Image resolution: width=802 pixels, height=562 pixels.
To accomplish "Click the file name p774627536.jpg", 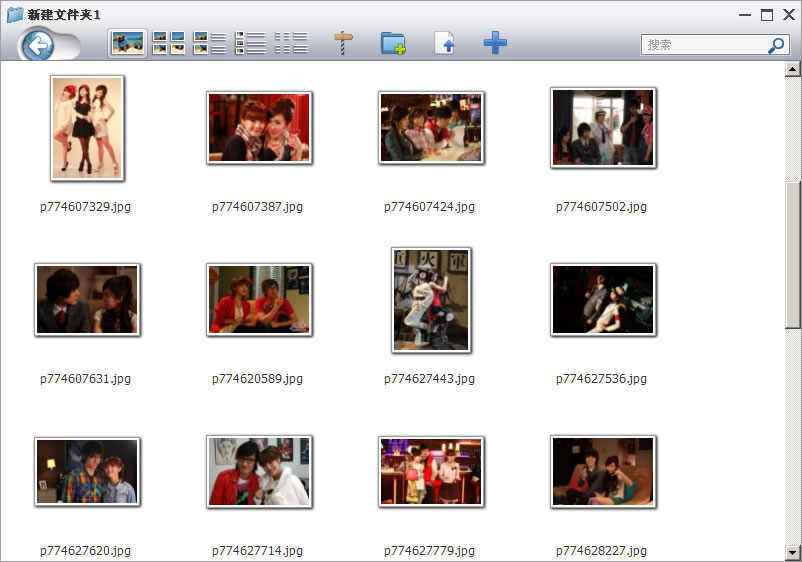I will click(x=602, y=379).
